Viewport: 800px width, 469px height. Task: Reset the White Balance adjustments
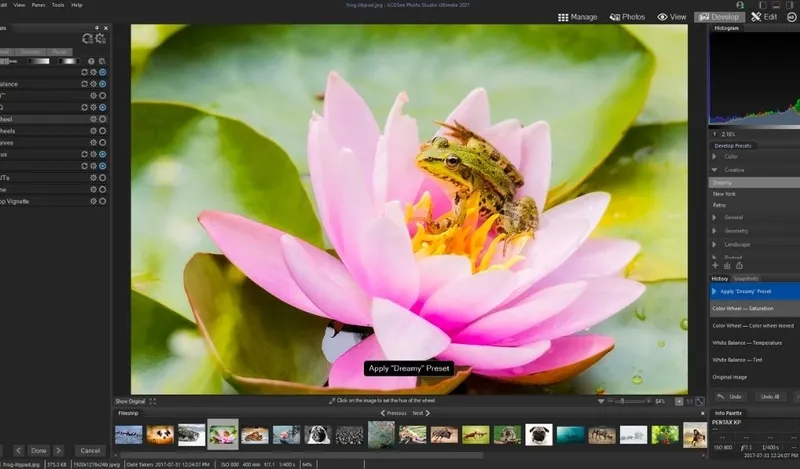85,84
